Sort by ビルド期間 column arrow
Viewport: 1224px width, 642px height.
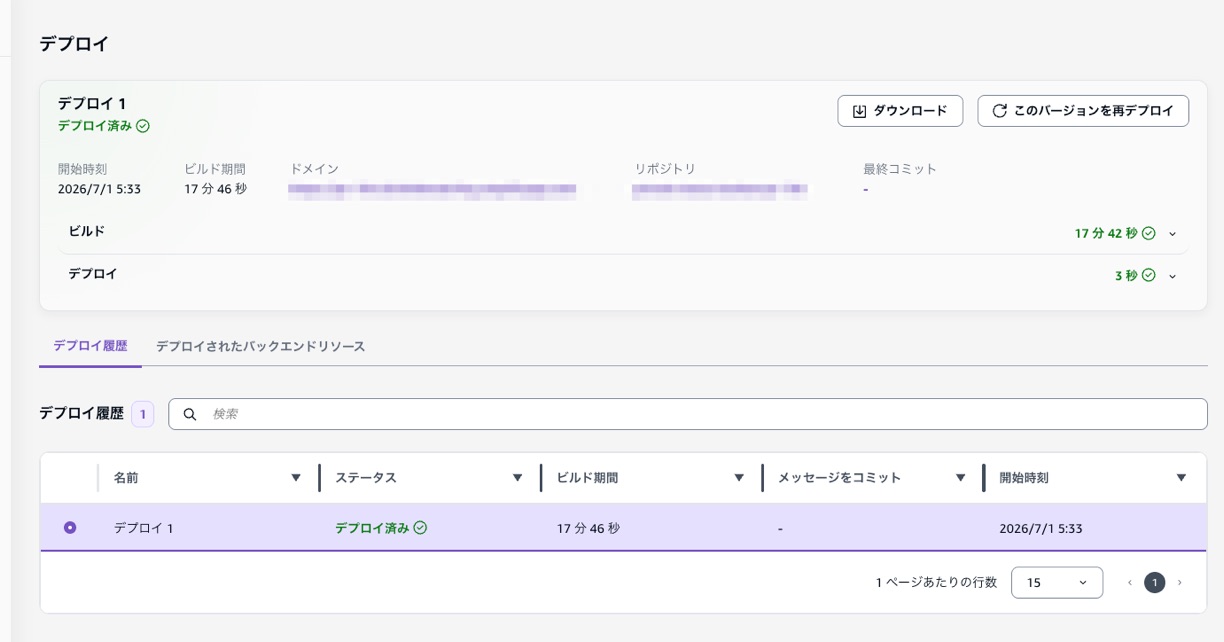click(x=739, y=478)
